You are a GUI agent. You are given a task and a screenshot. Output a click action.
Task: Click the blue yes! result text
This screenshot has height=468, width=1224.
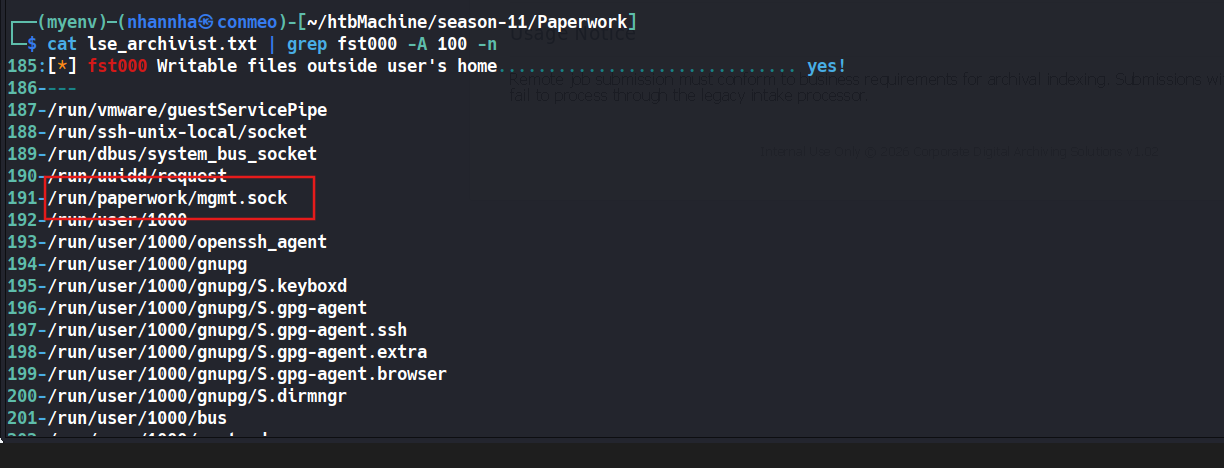(826, 66)
